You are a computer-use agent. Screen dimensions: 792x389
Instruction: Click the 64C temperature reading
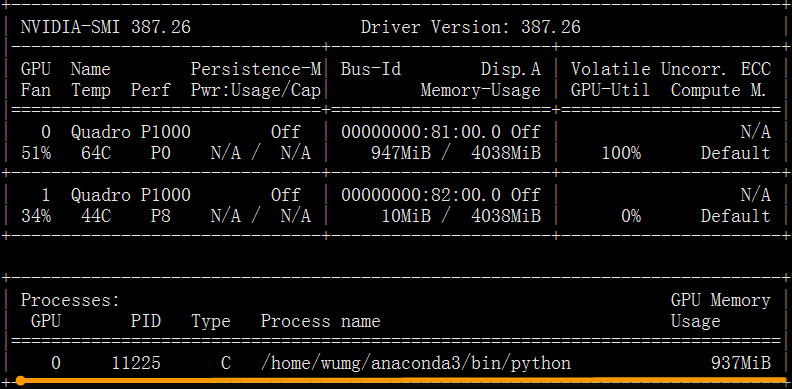(x=96, y=153)
